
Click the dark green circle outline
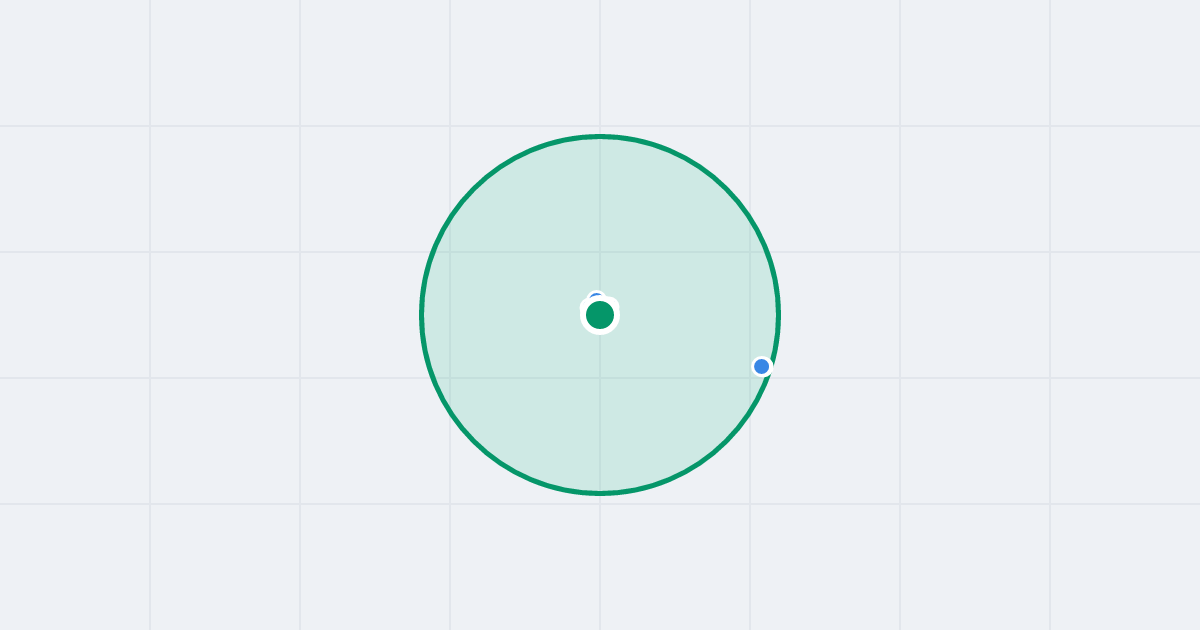click(x=600, y=136)
